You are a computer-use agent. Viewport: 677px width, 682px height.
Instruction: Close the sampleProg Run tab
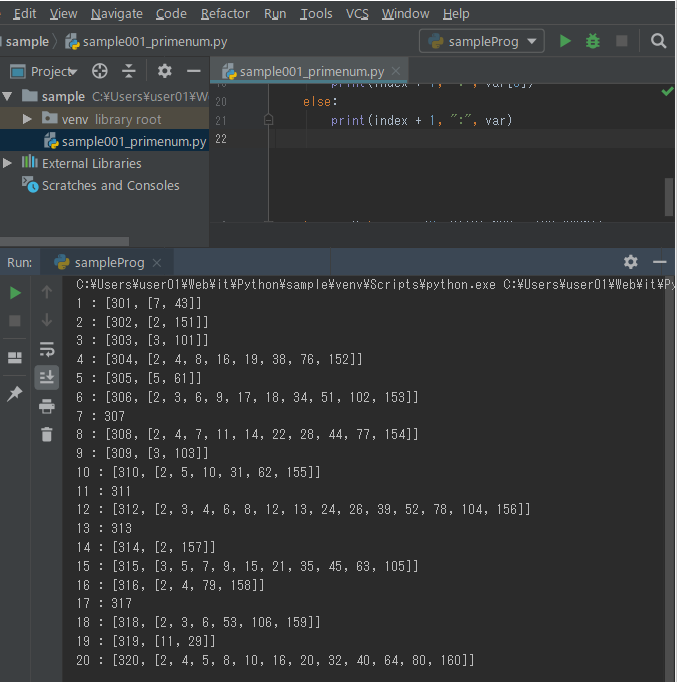pos(158,262)
